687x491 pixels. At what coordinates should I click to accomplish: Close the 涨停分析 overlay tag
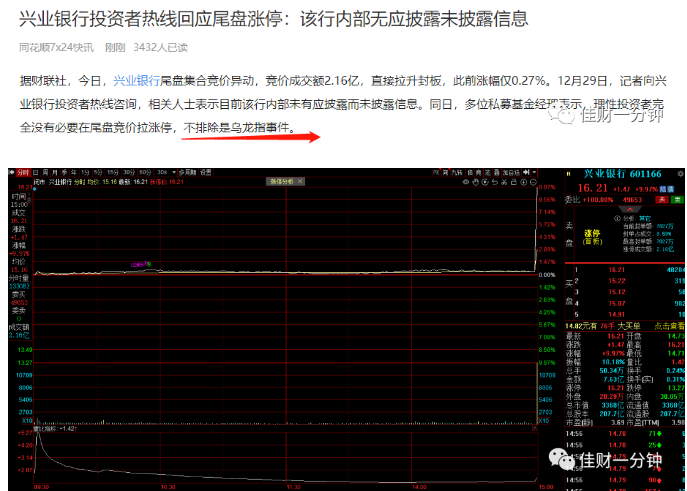[300, 181]
